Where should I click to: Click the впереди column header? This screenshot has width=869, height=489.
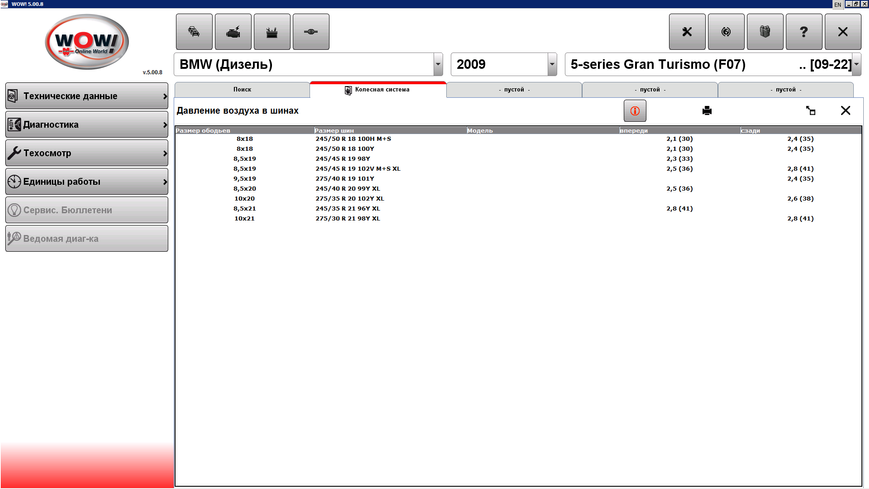[679, 130]
